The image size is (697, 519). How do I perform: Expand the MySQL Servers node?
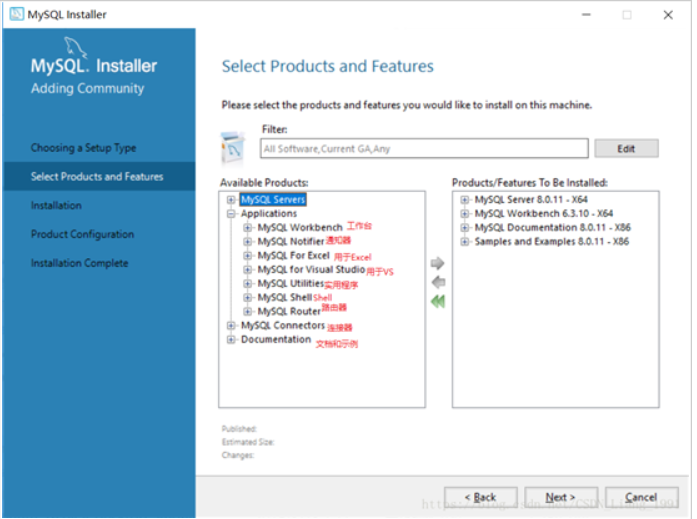pos(231,200)
